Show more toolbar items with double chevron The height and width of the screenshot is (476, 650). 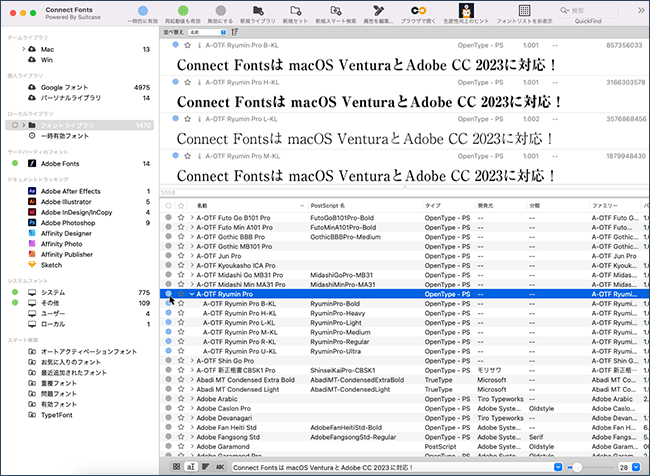coord(641,10)
